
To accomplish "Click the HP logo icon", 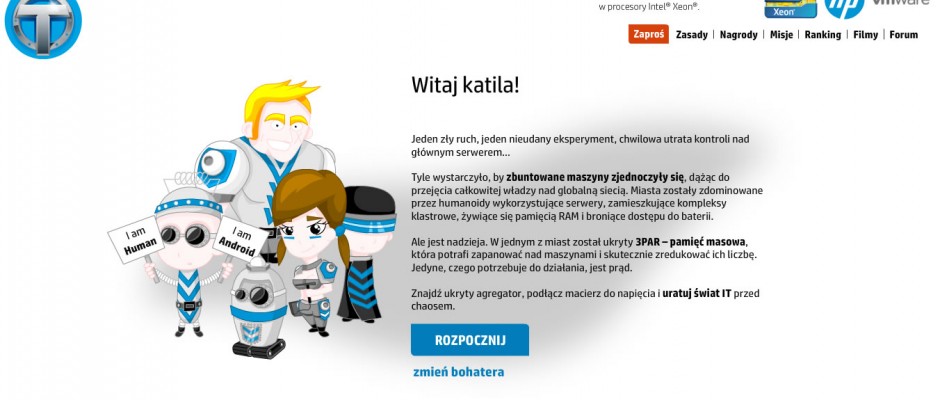I will [x=844, y=8].
